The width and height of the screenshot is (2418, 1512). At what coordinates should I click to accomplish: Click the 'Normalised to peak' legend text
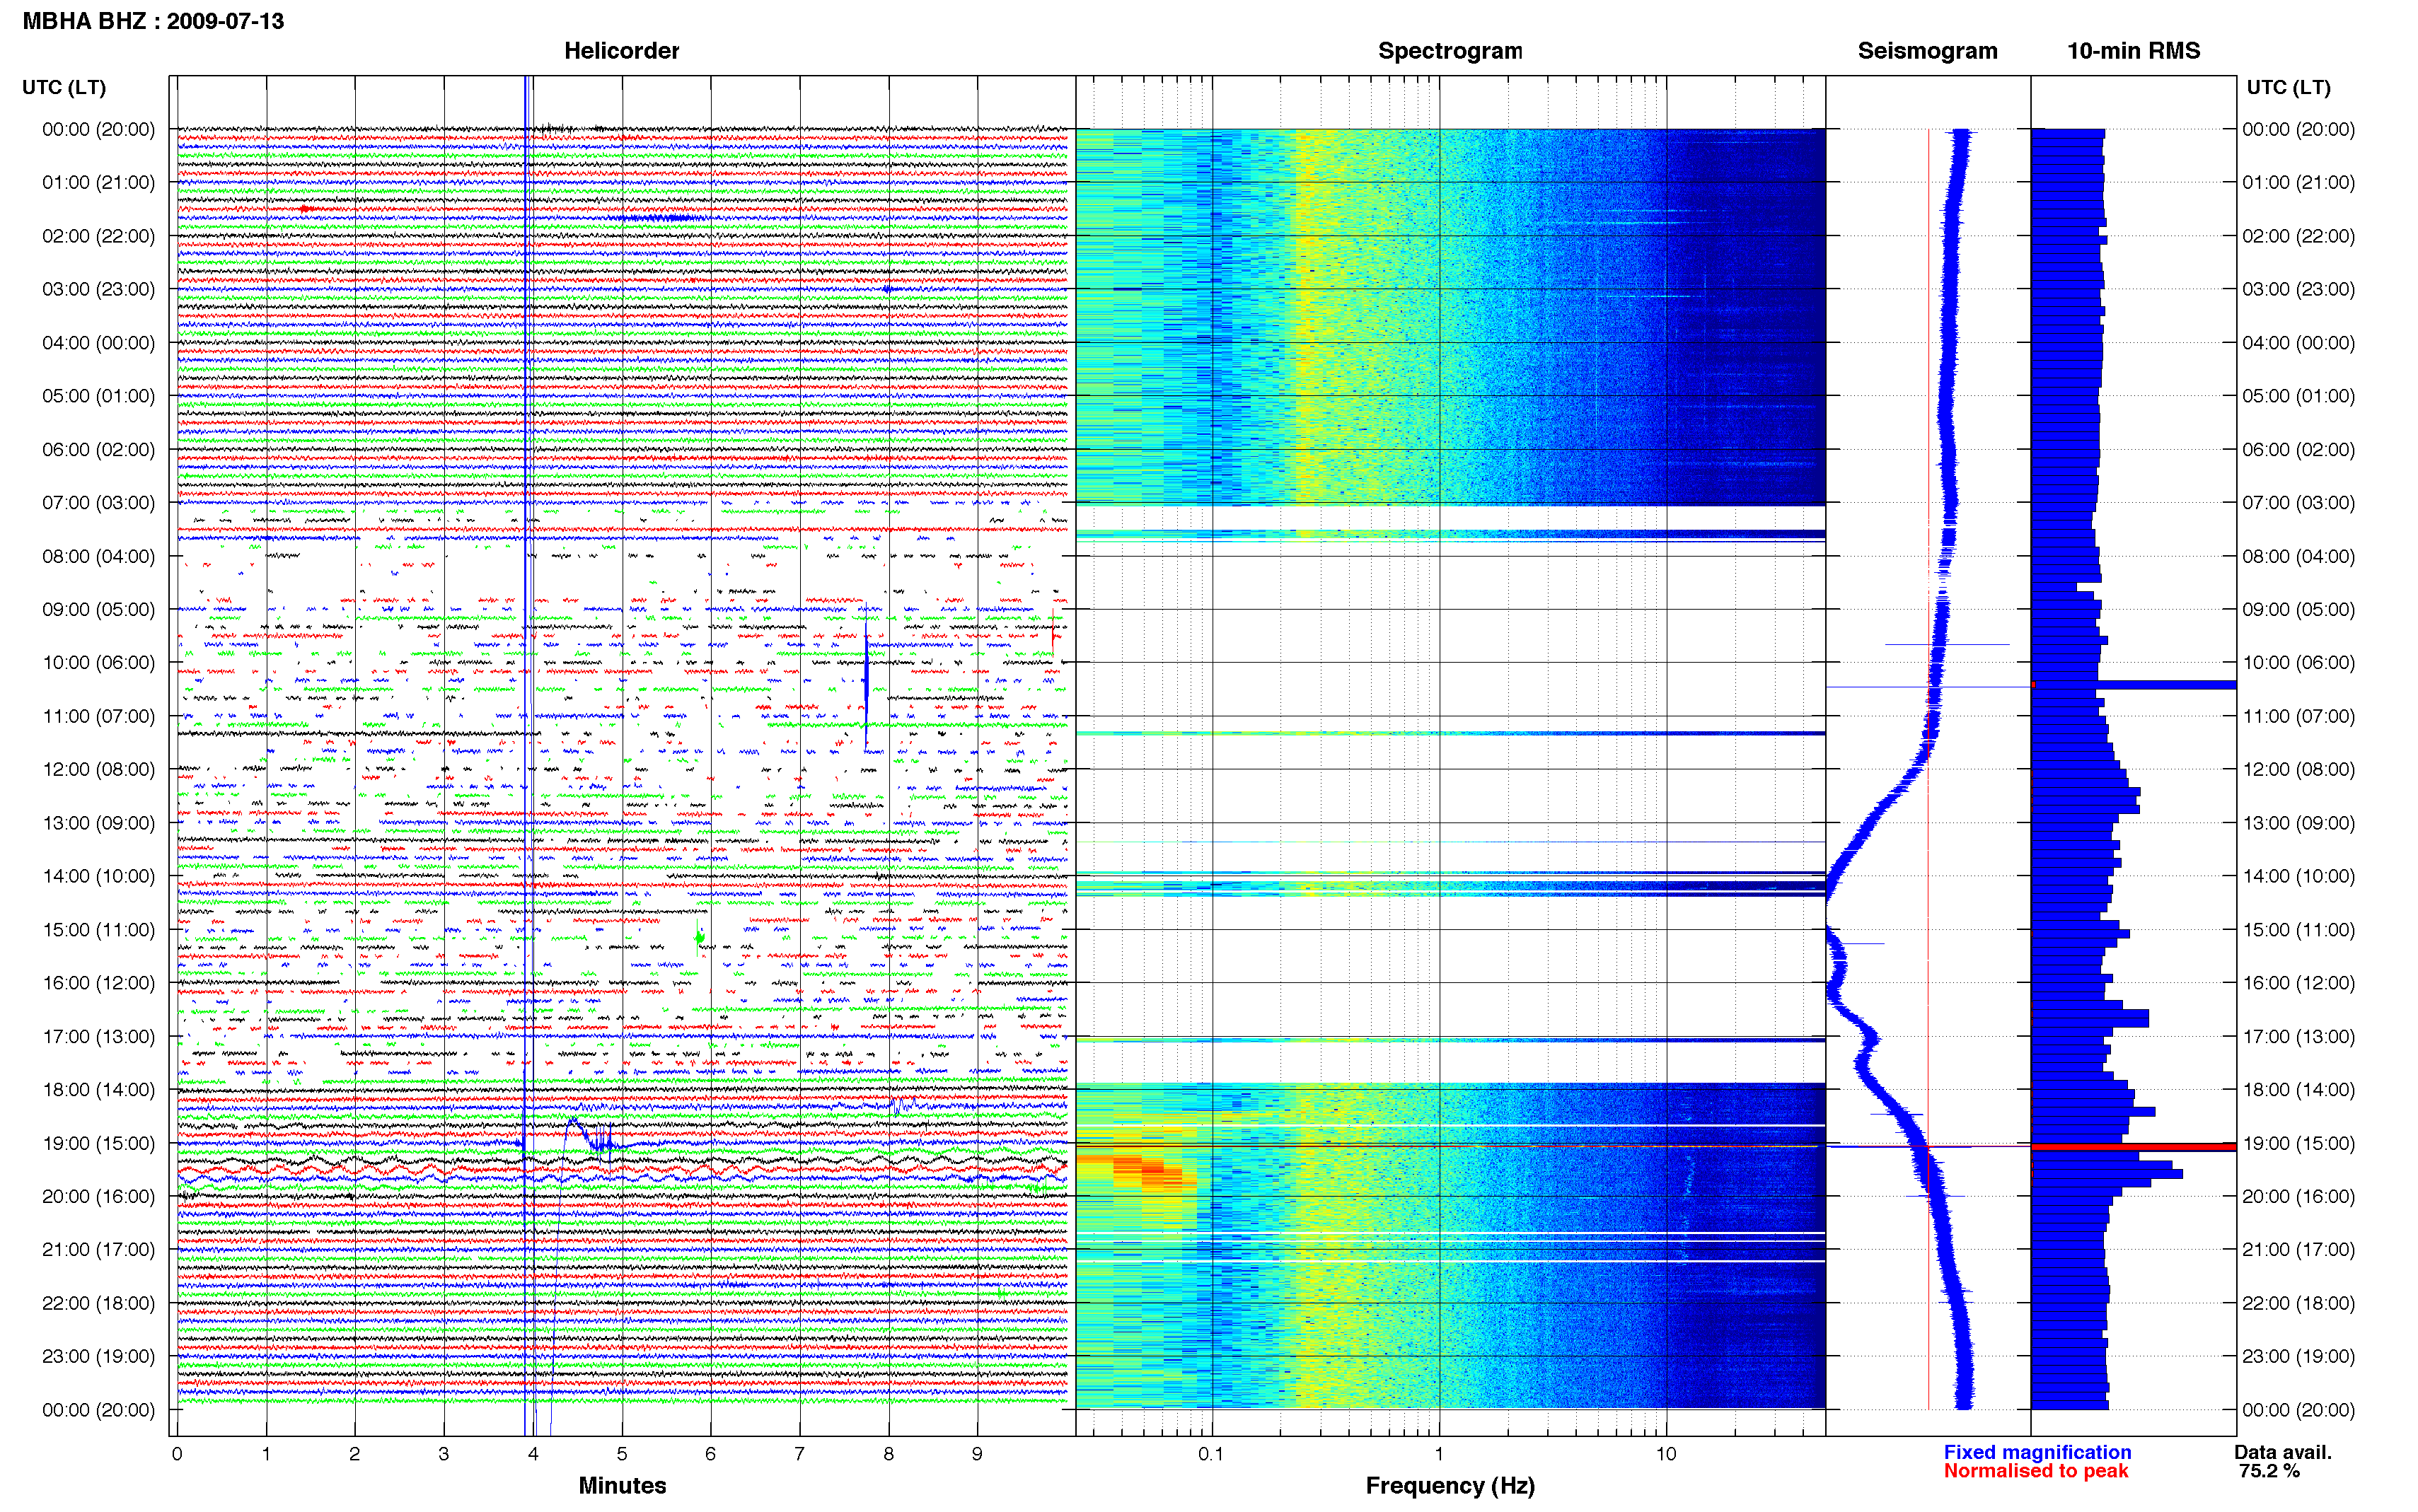[x=2036, y=1471]
